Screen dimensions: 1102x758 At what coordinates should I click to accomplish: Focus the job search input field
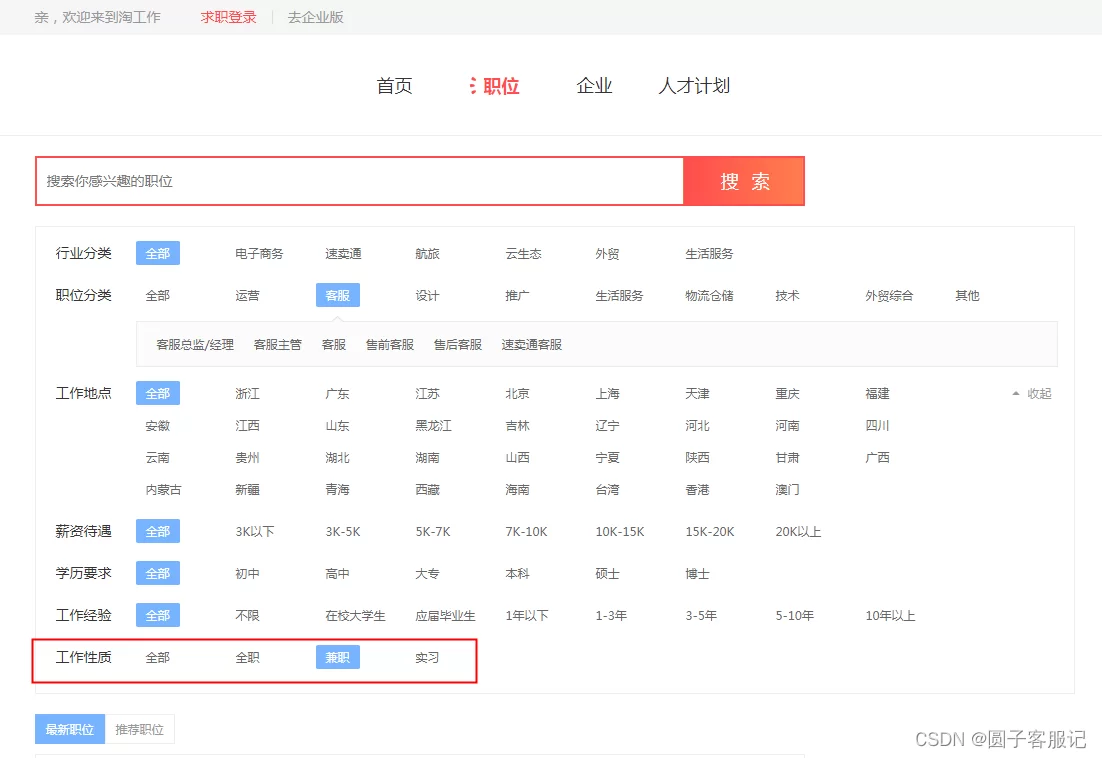pos(360,181)
